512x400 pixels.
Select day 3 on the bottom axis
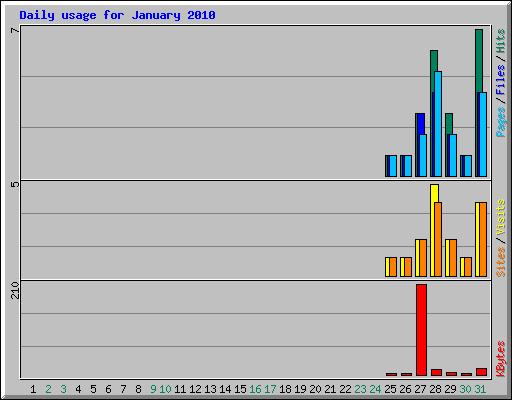[63, 389]
